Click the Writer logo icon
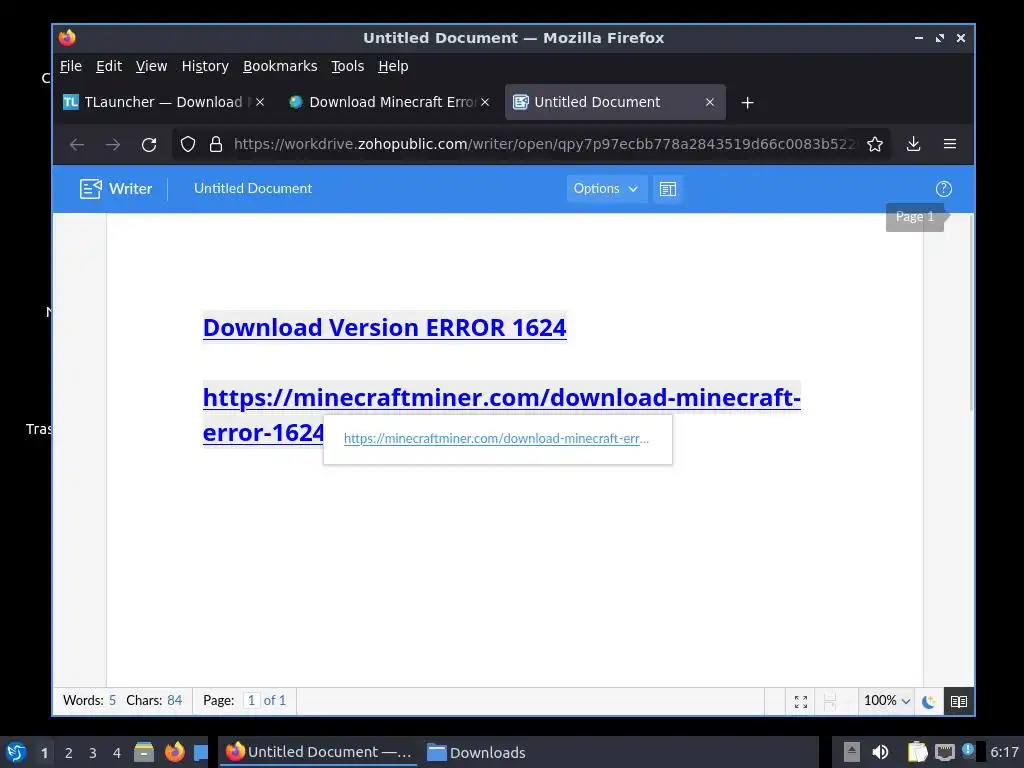This screenshot has height=768, width=1024. coord(90,189)
